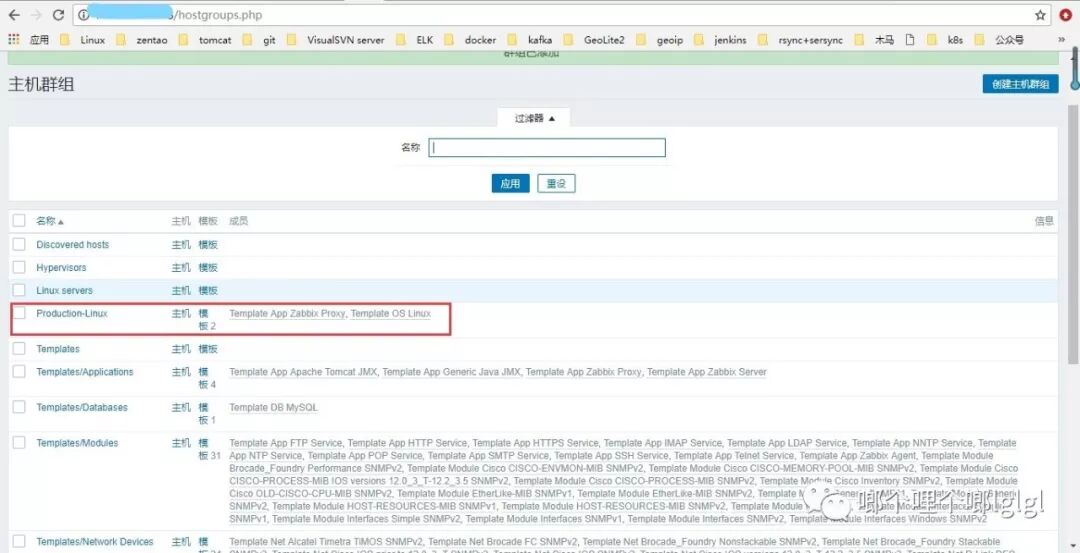Open Template App Generic Java JMX link
This screenshot has height=553, width=1080.
tap(451, 372)
